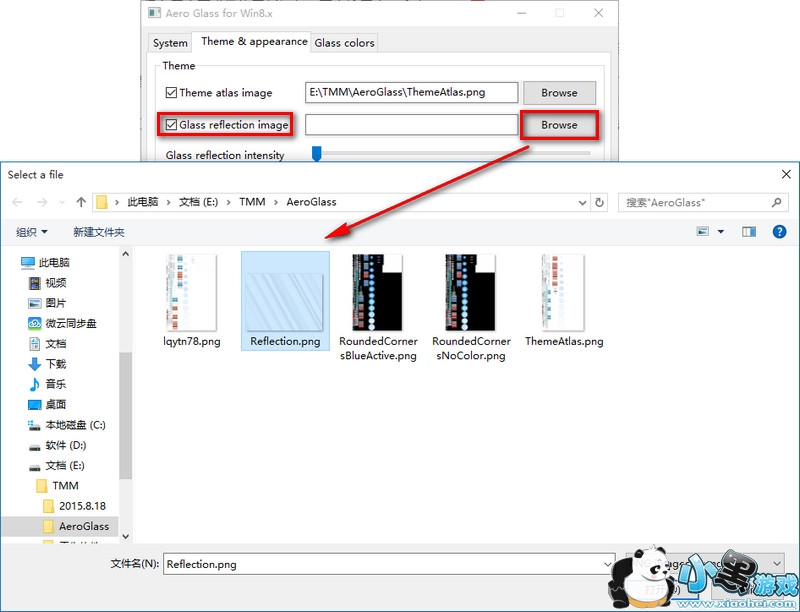Close the Select a file dialog
Screen dimensions: 800x612
coord(786,174)
